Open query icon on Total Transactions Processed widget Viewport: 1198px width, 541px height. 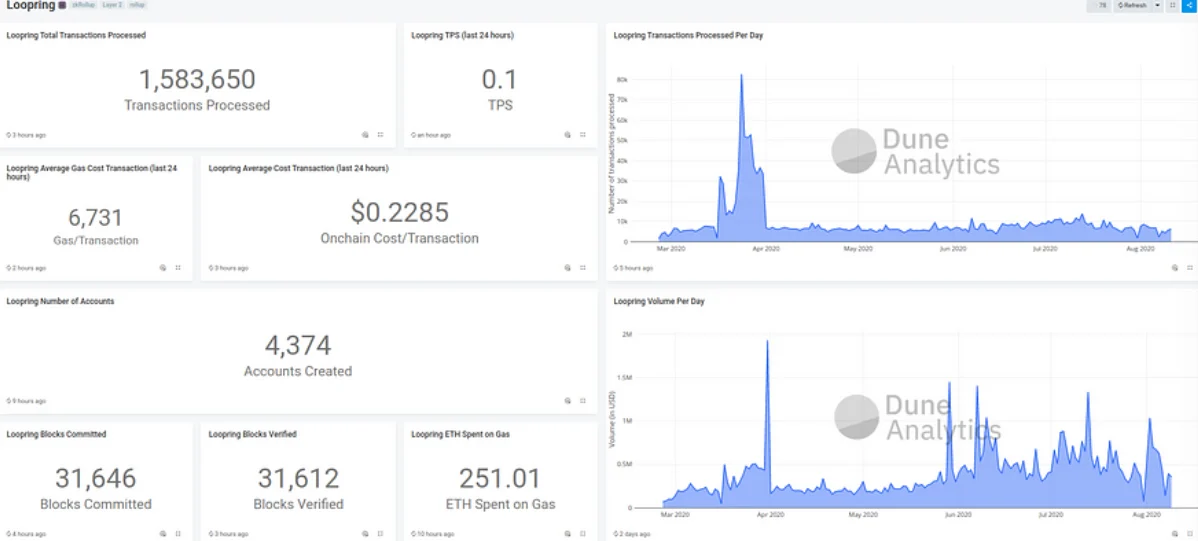[365, 134]
